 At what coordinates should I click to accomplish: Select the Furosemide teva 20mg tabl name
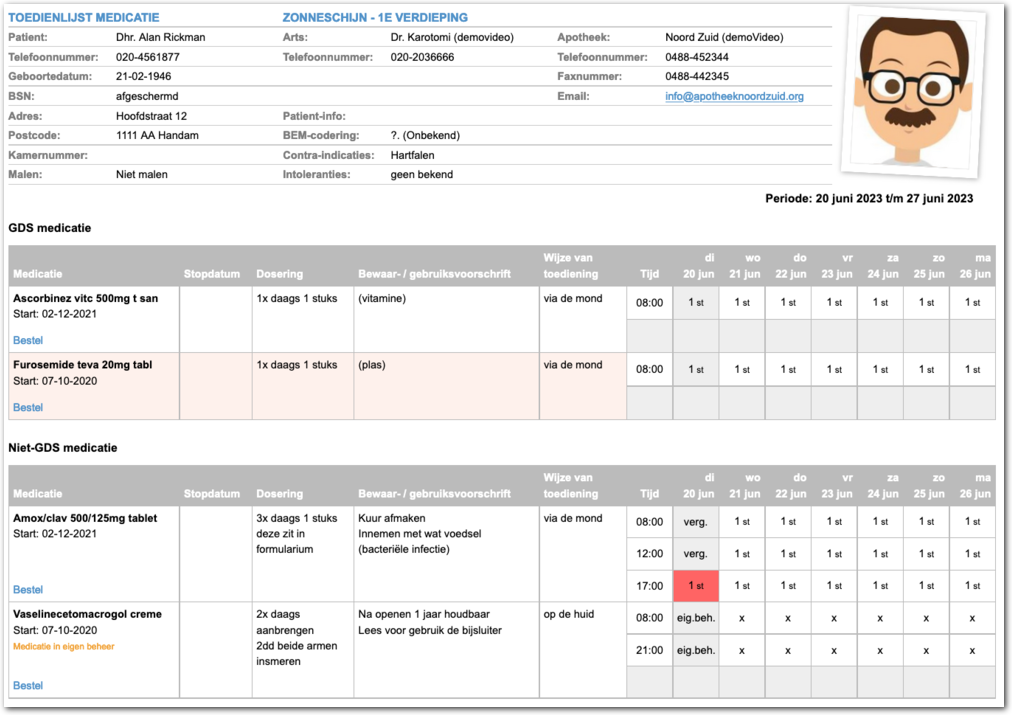click(83, 365)
